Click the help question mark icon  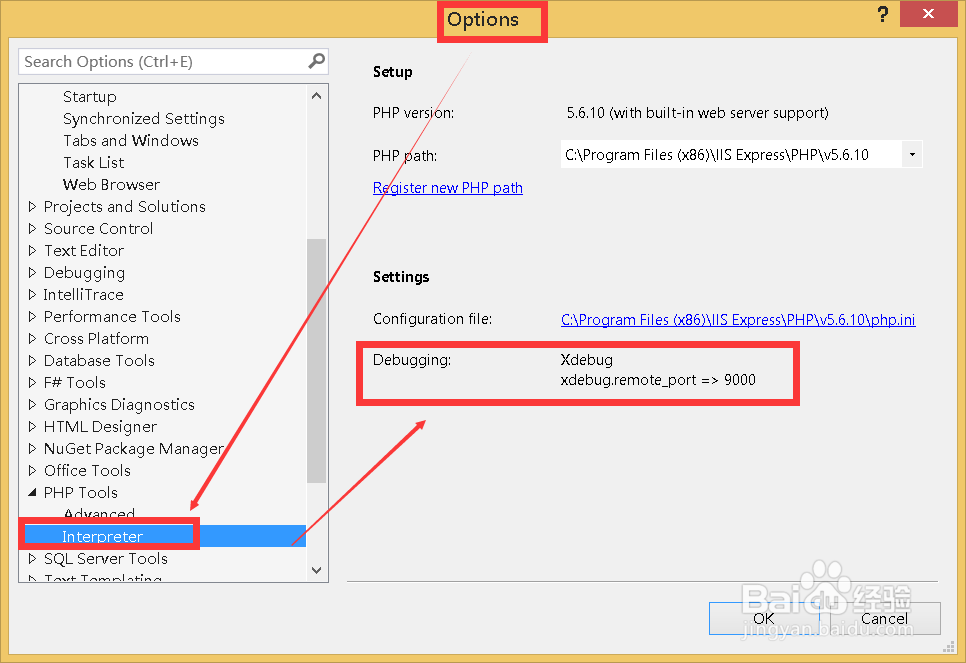pos(883,14)
